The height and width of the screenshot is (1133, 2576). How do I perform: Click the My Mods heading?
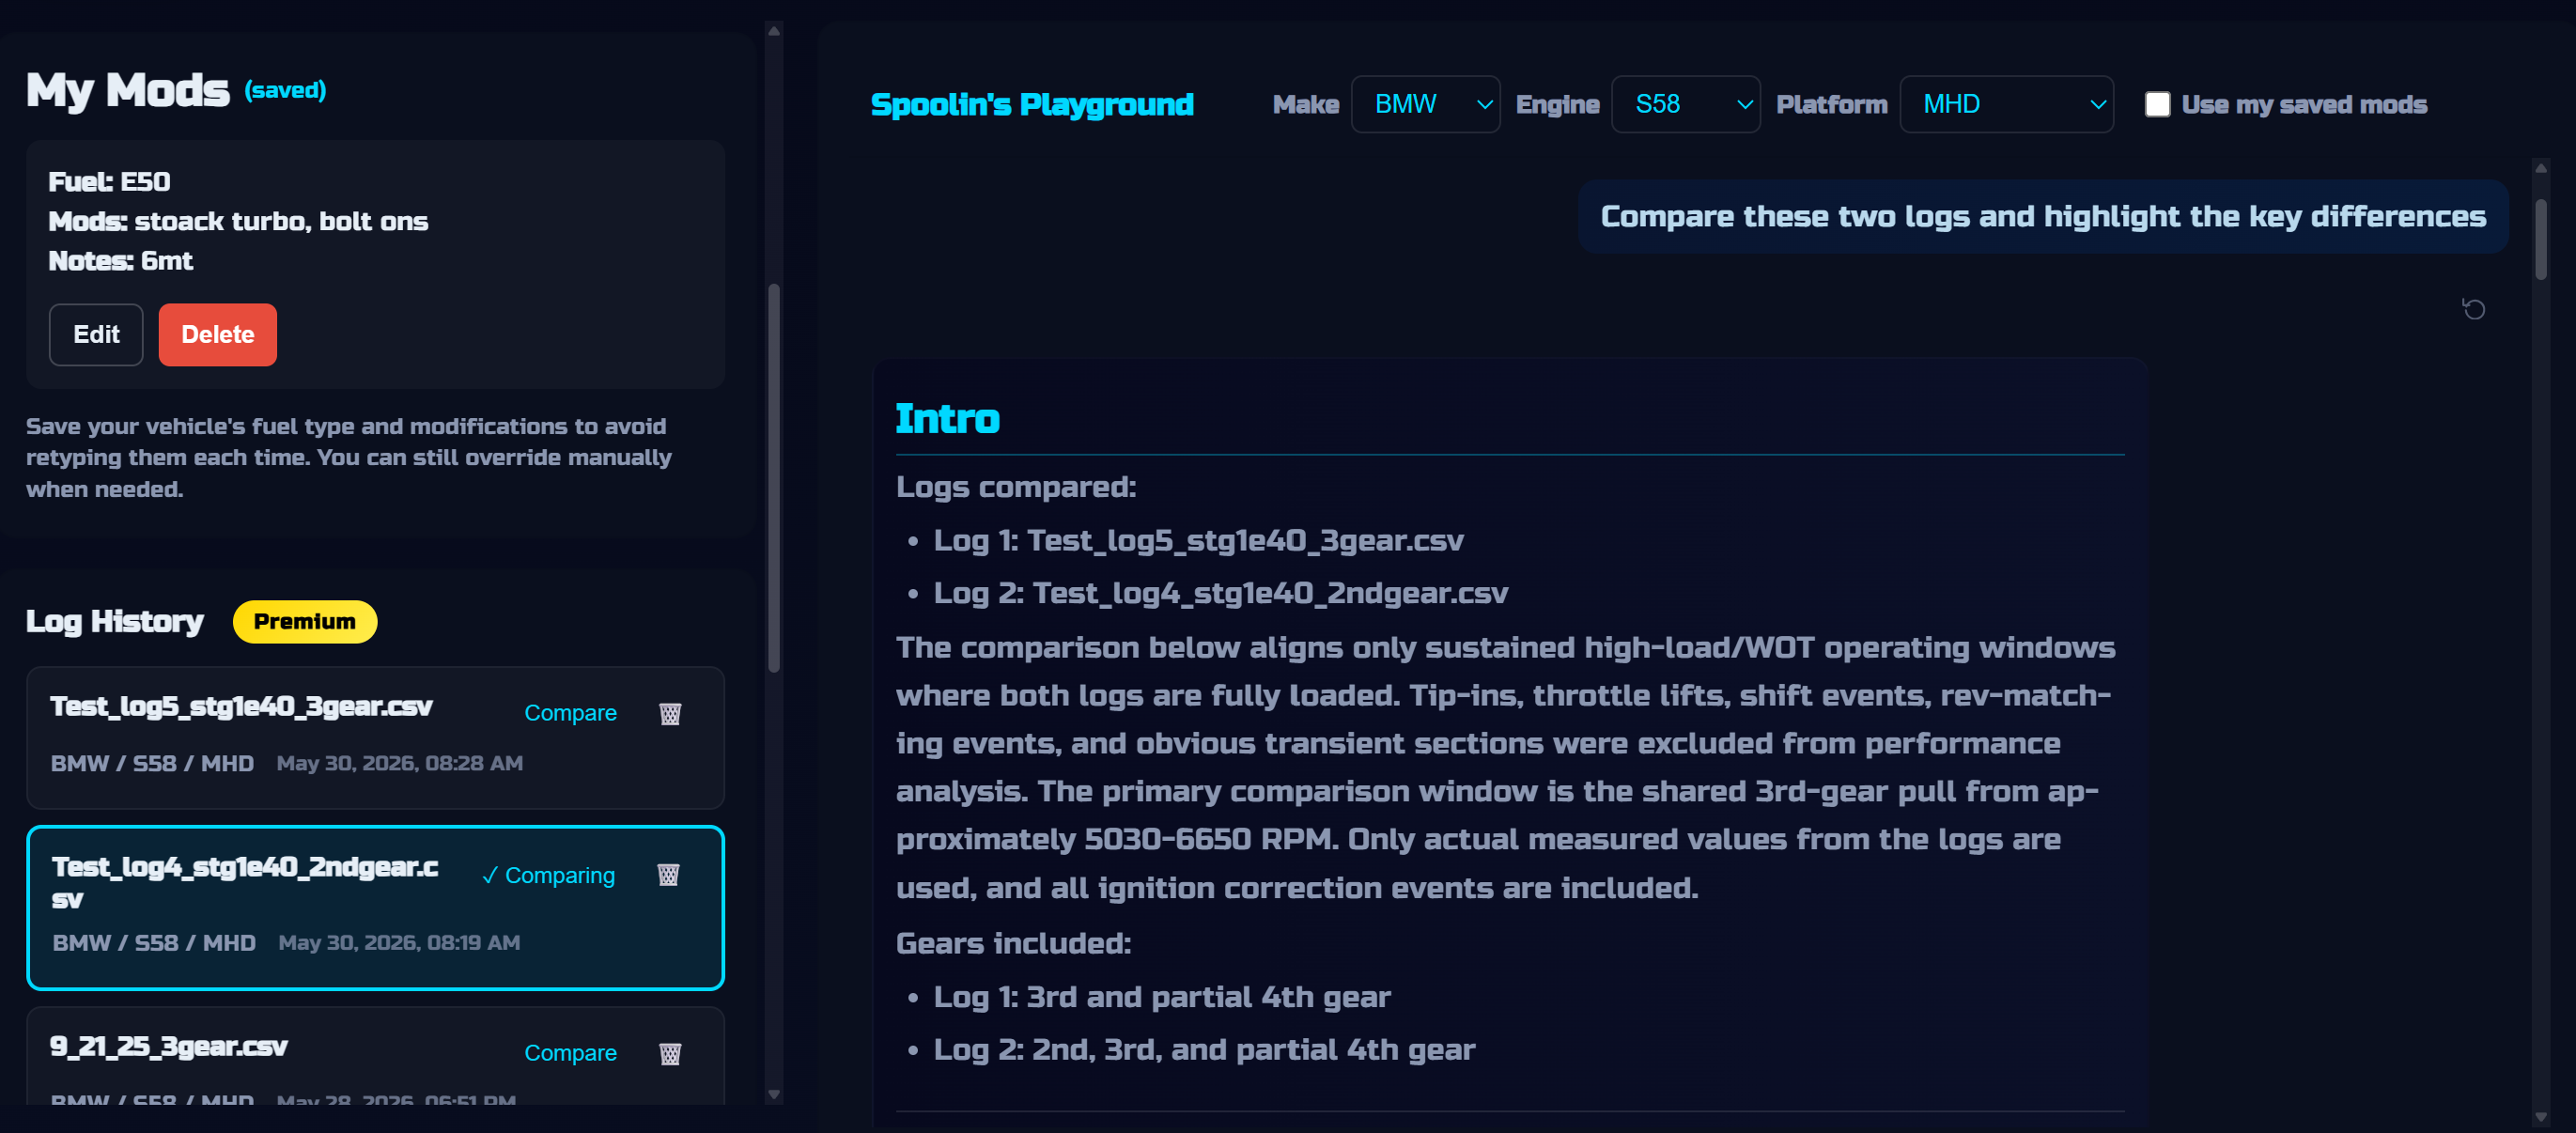pos(127,90)
